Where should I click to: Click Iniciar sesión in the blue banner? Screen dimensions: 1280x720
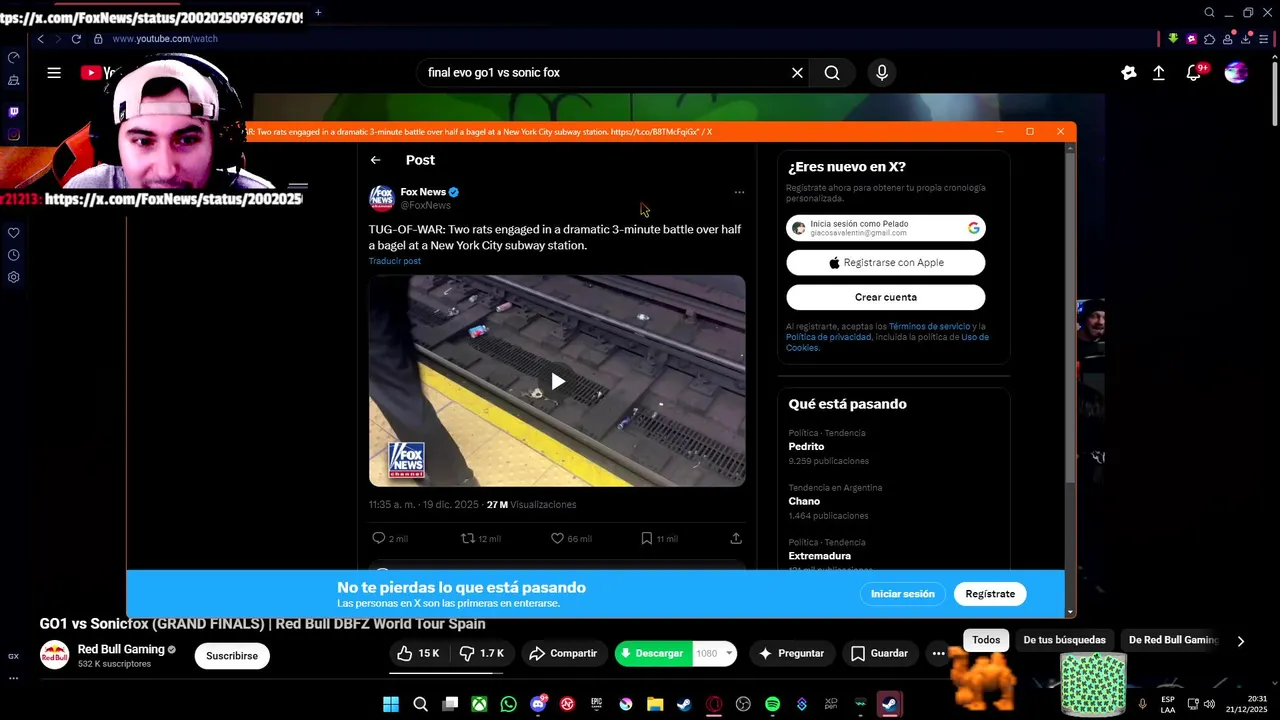point(902,594)
